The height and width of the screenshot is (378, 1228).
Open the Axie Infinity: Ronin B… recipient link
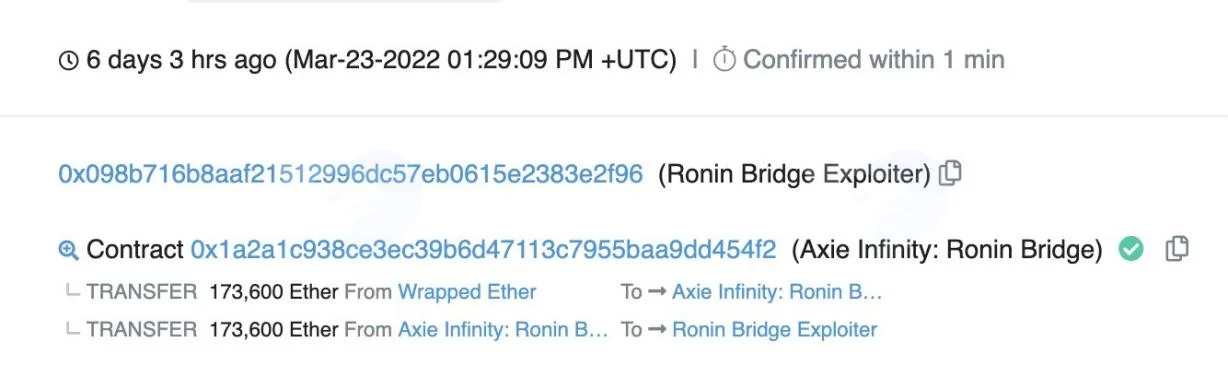(778, 292)
